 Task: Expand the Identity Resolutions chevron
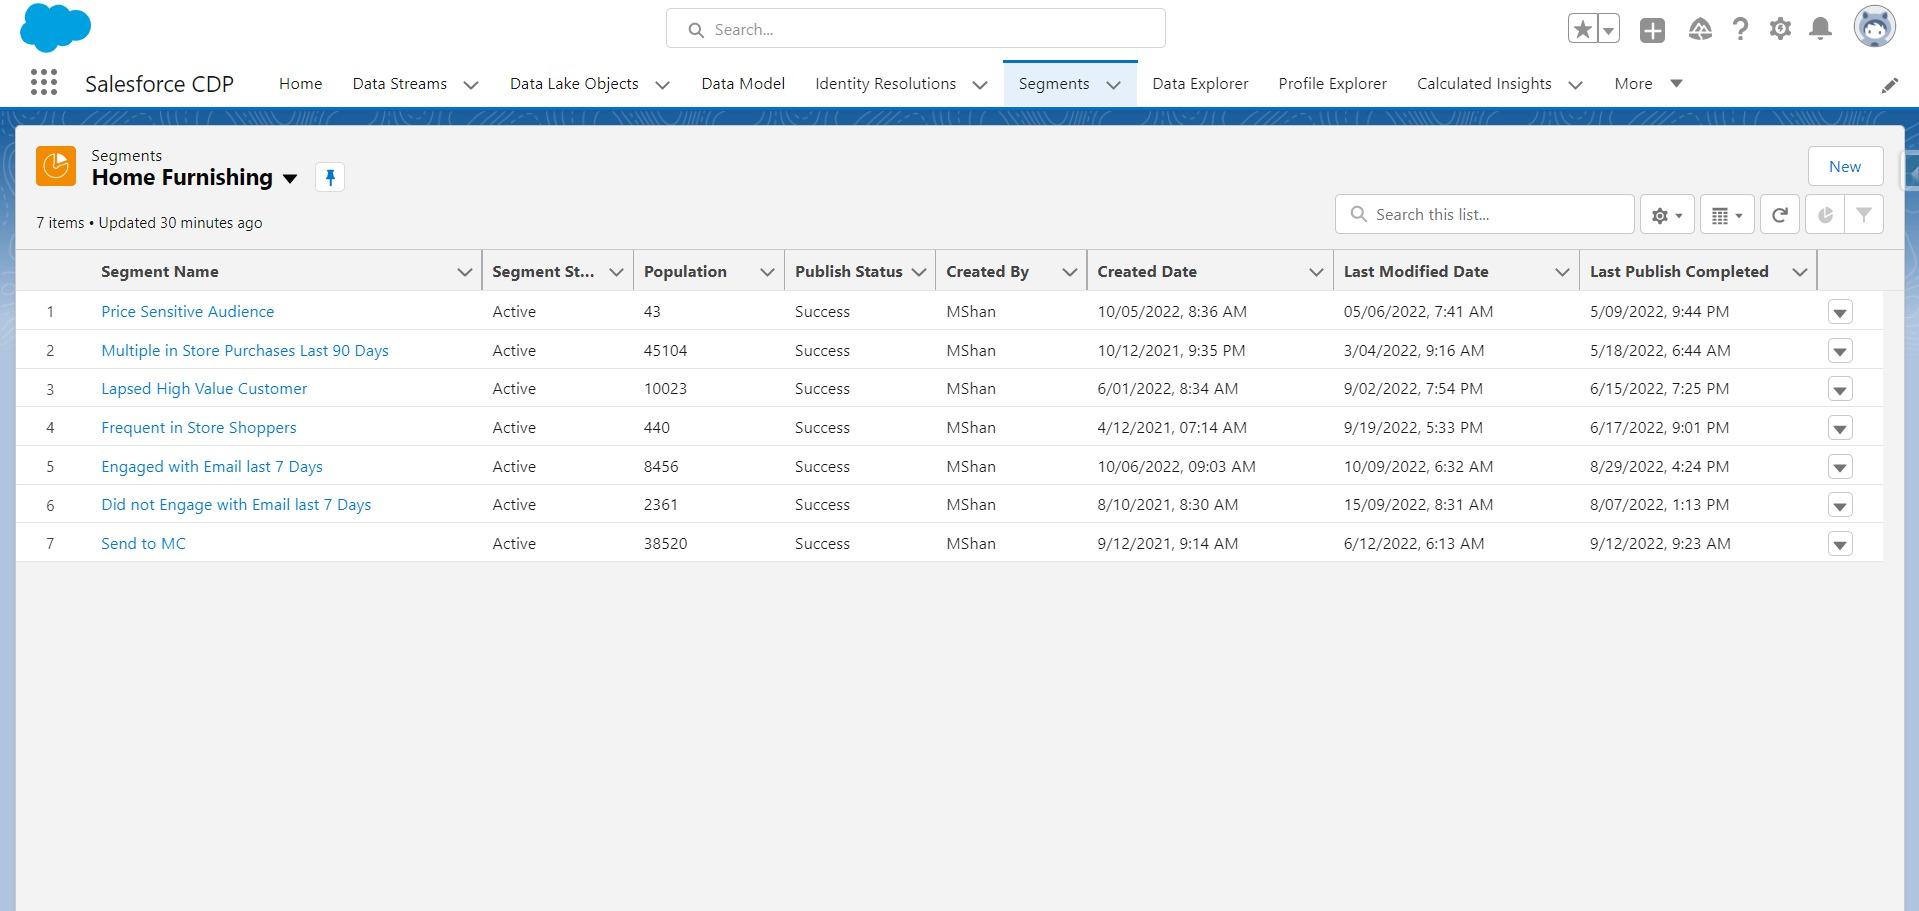(980, 85)
